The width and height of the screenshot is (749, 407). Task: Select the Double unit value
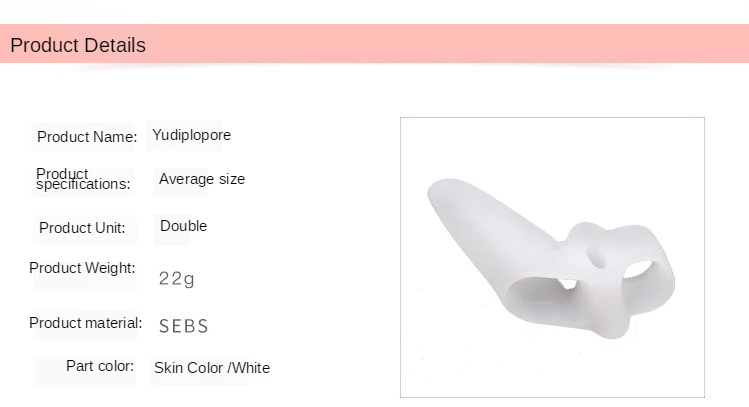pyautogui.click(x=183, y=226)
